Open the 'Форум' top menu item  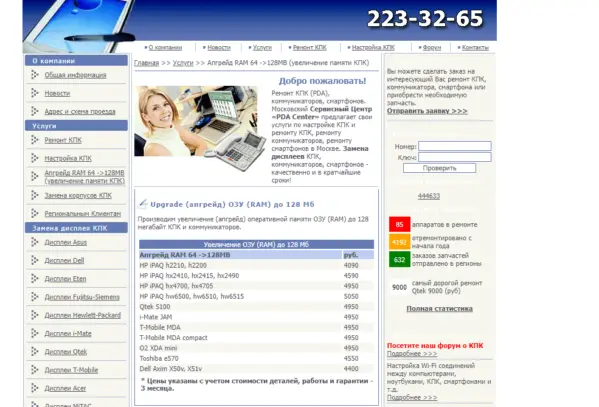[432, 48]
